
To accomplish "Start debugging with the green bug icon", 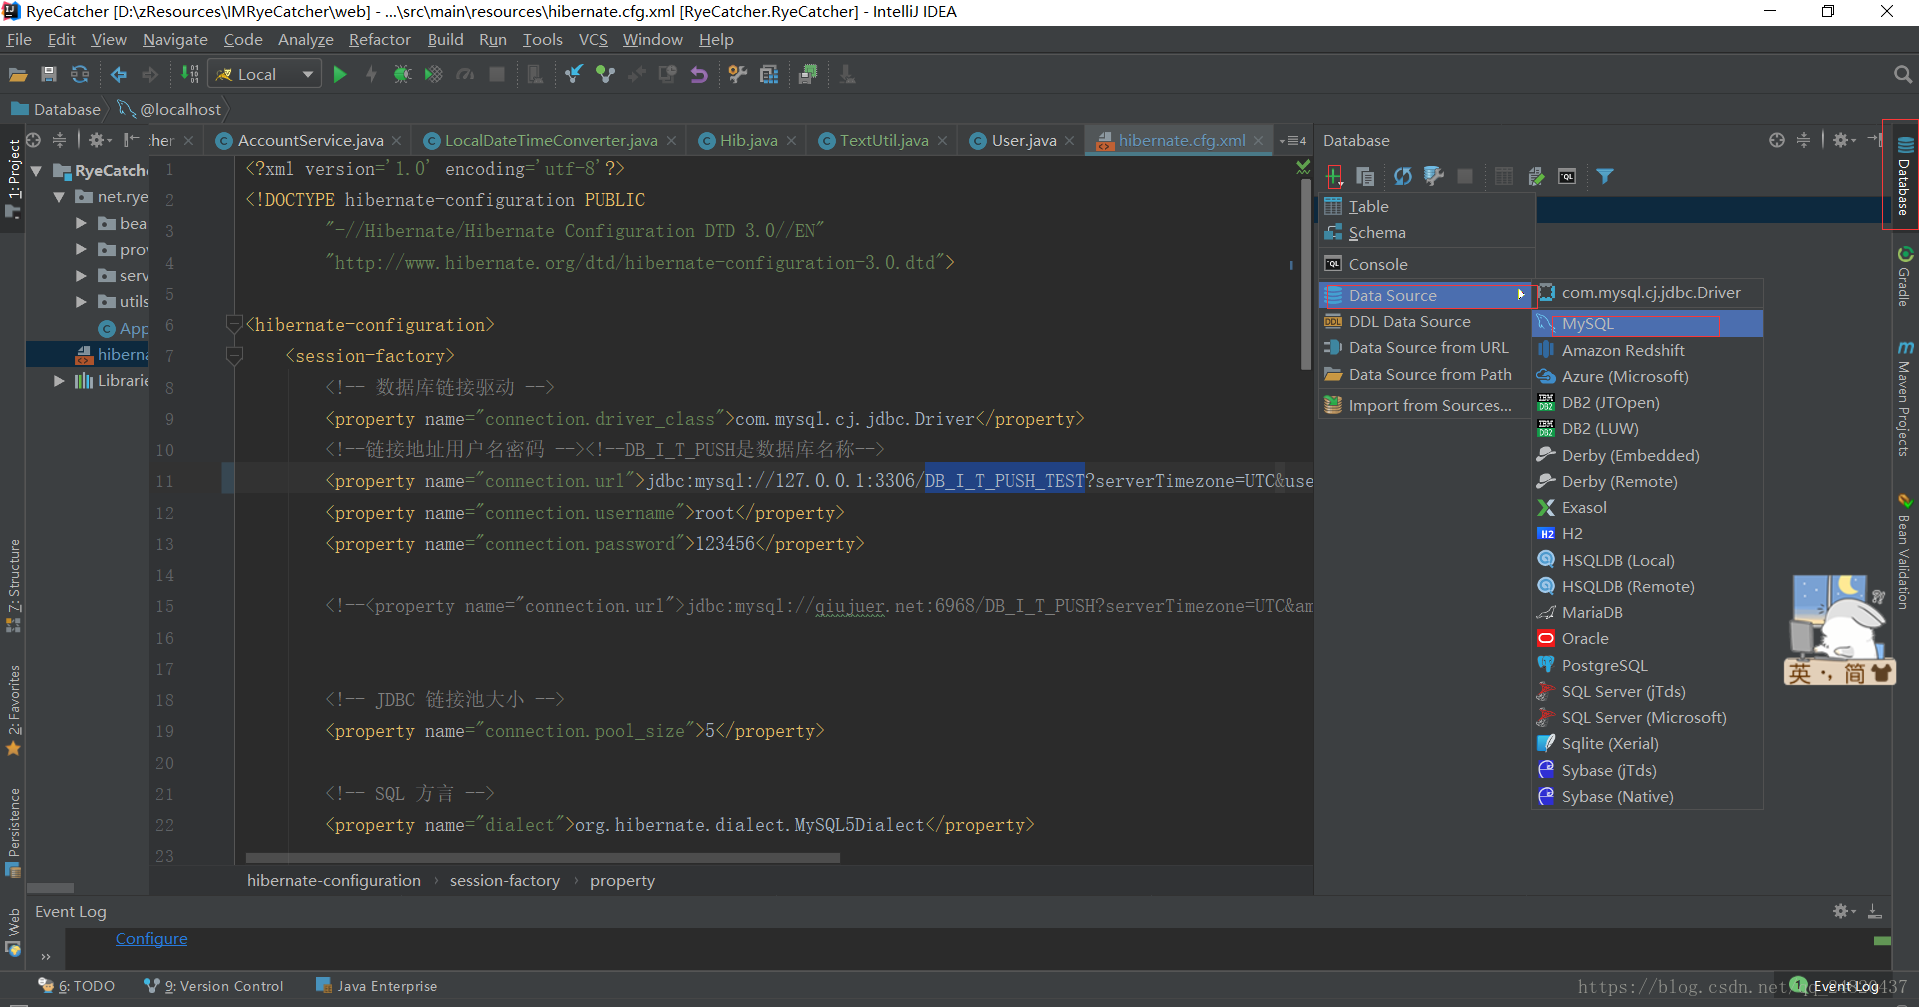I will [402, 75].
